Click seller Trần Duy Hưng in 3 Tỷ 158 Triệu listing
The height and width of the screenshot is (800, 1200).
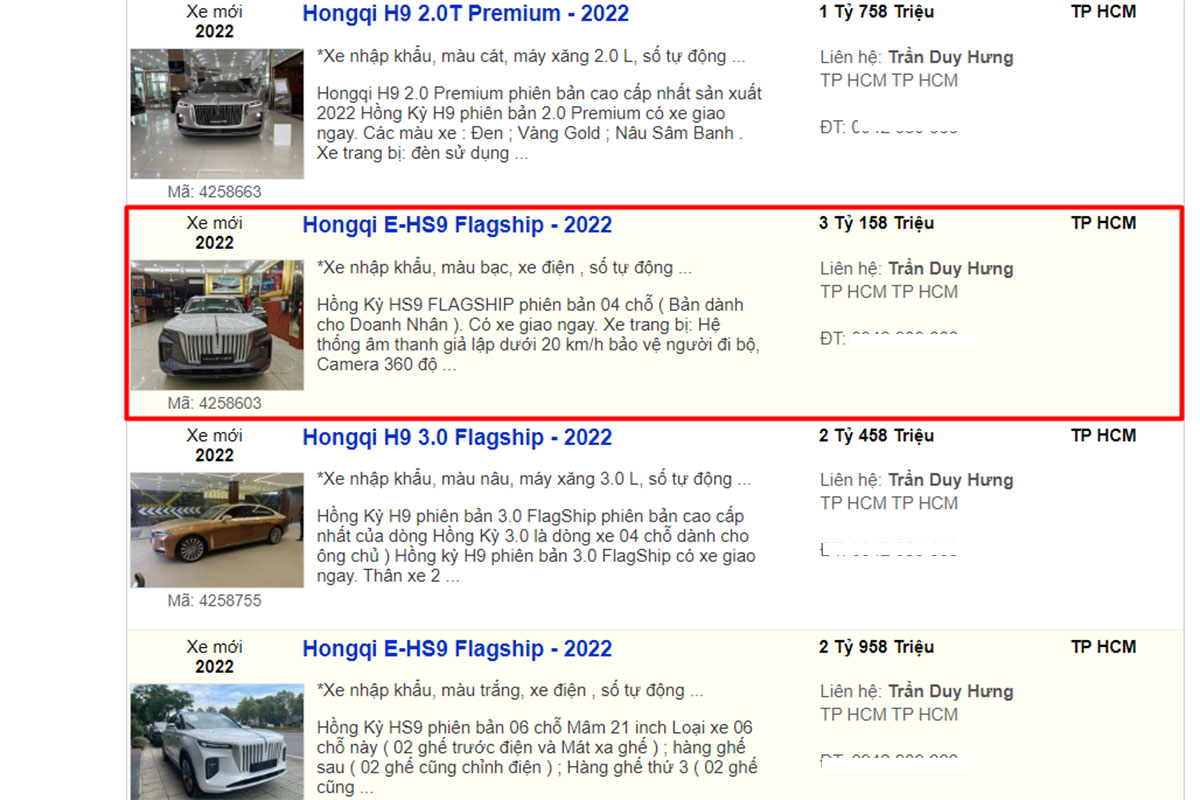(x=951, y=268)
